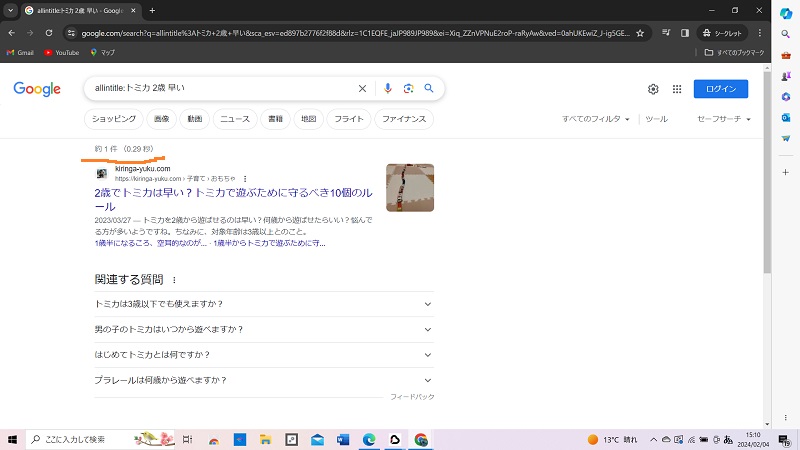Image resolution: width=800 pixels, height=450 pixels.
Task: Expand question トミカは3歳以下でも使えますか？
Action: coord(264,304)
